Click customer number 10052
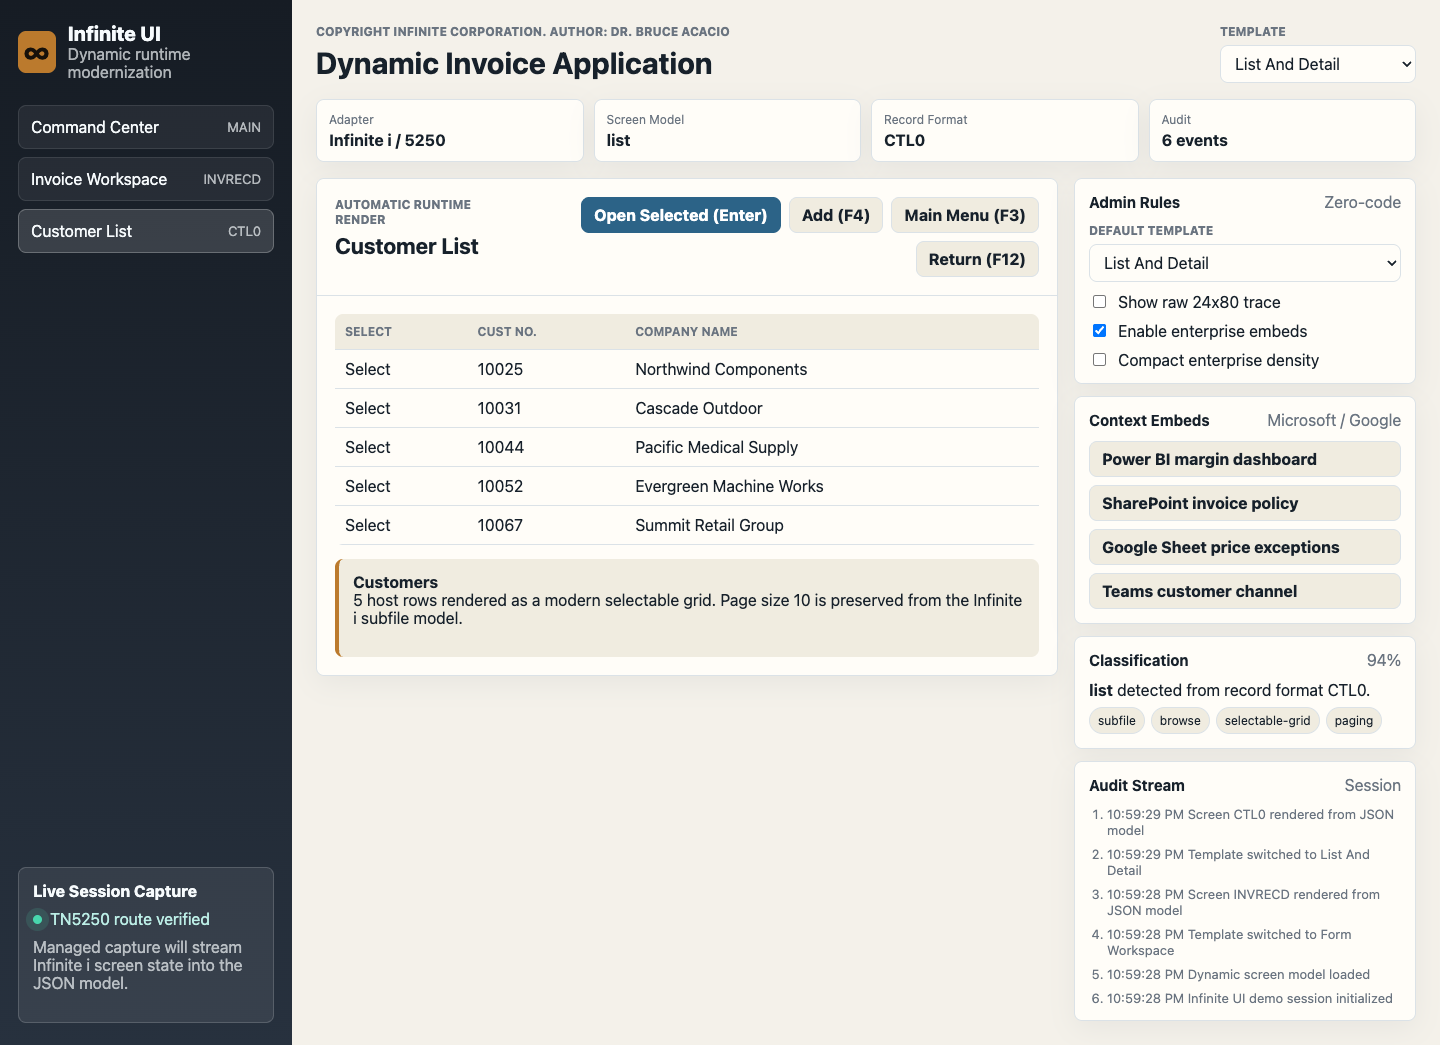 coord(500,486)
